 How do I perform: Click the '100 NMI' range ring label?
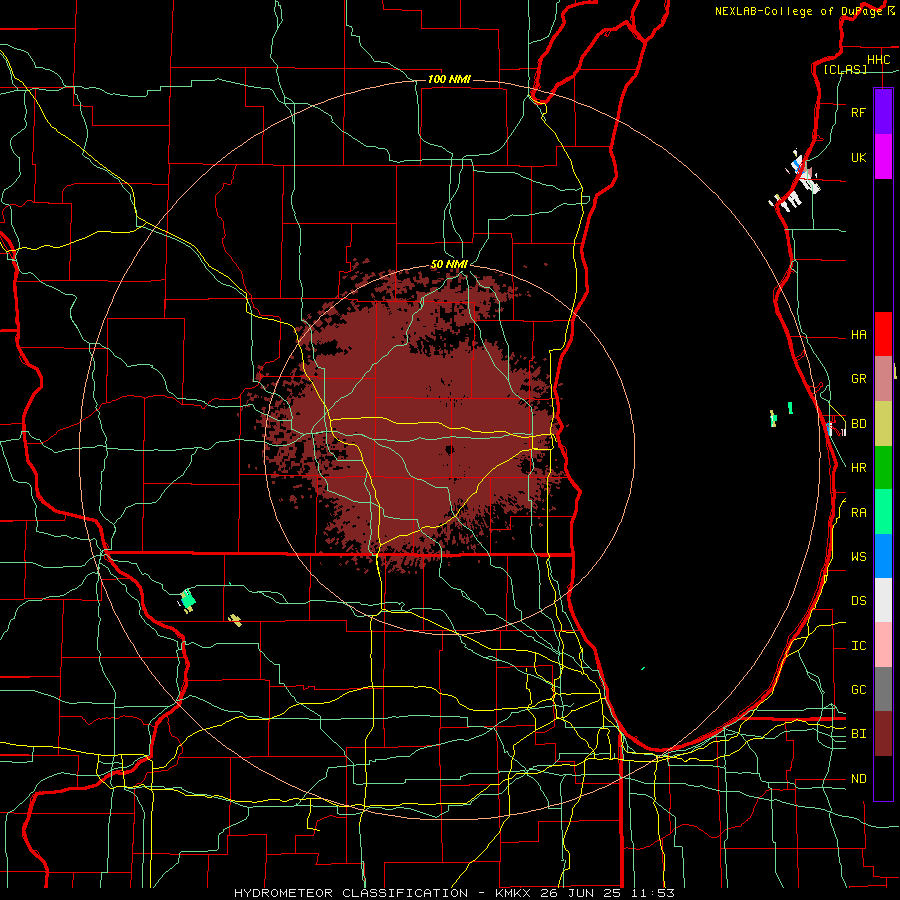tap(449, 79)
